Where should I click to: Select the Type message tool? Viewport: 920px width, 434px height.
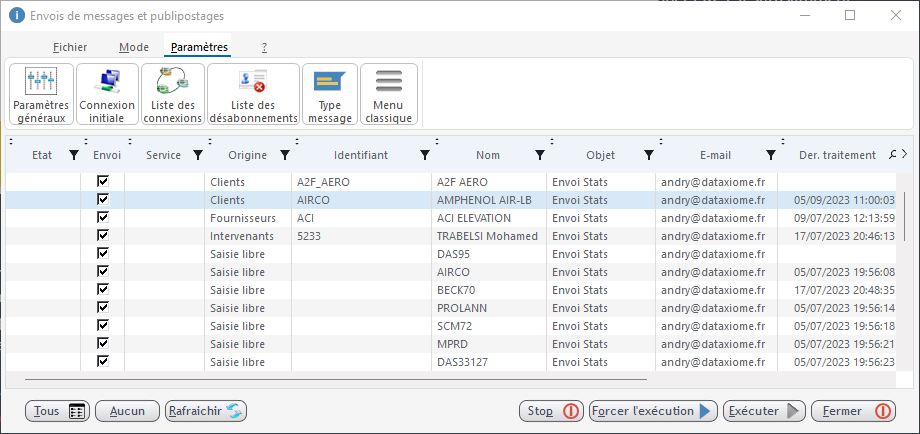coord(329,95)
